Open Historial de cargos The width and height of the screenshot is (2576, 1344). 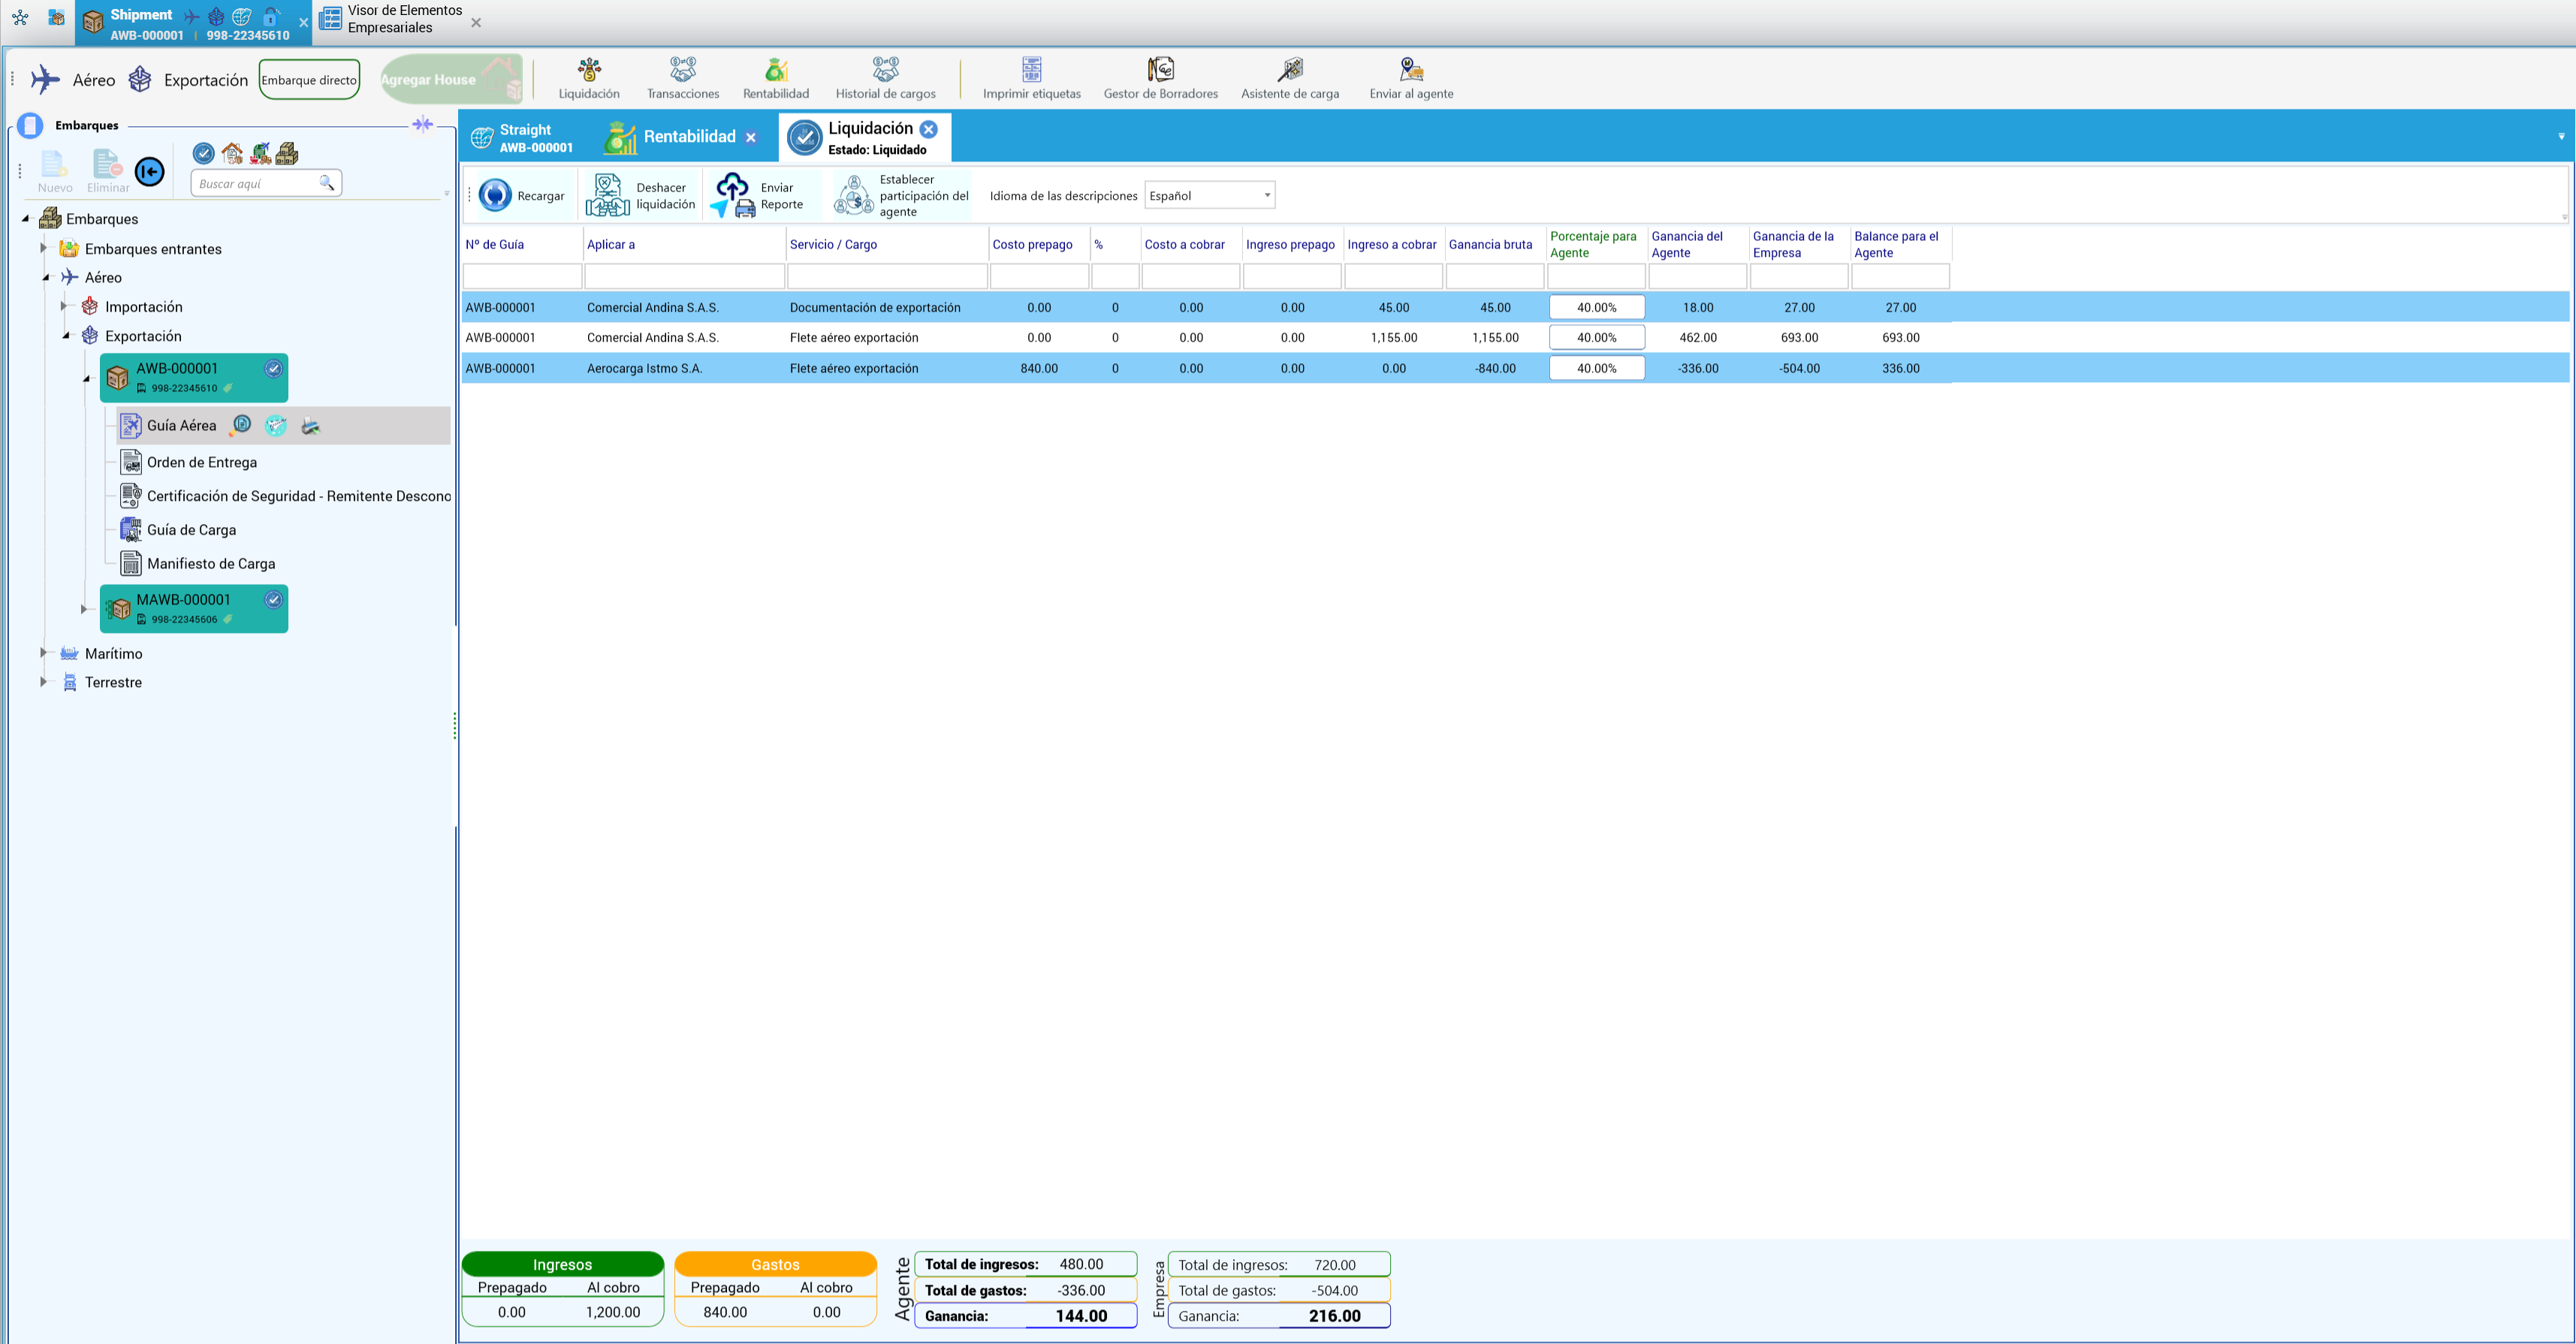tap(885, 79)
